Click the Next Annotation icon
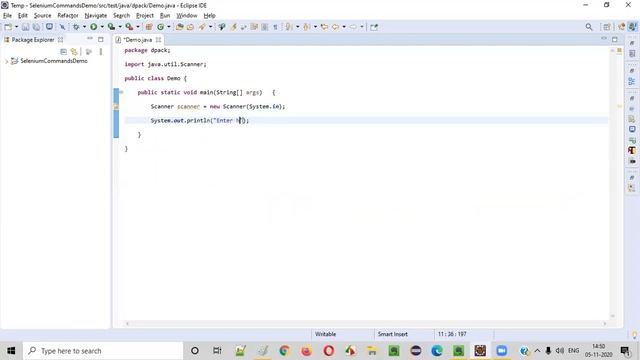640x360 pixels. click(x=289, y=27)
